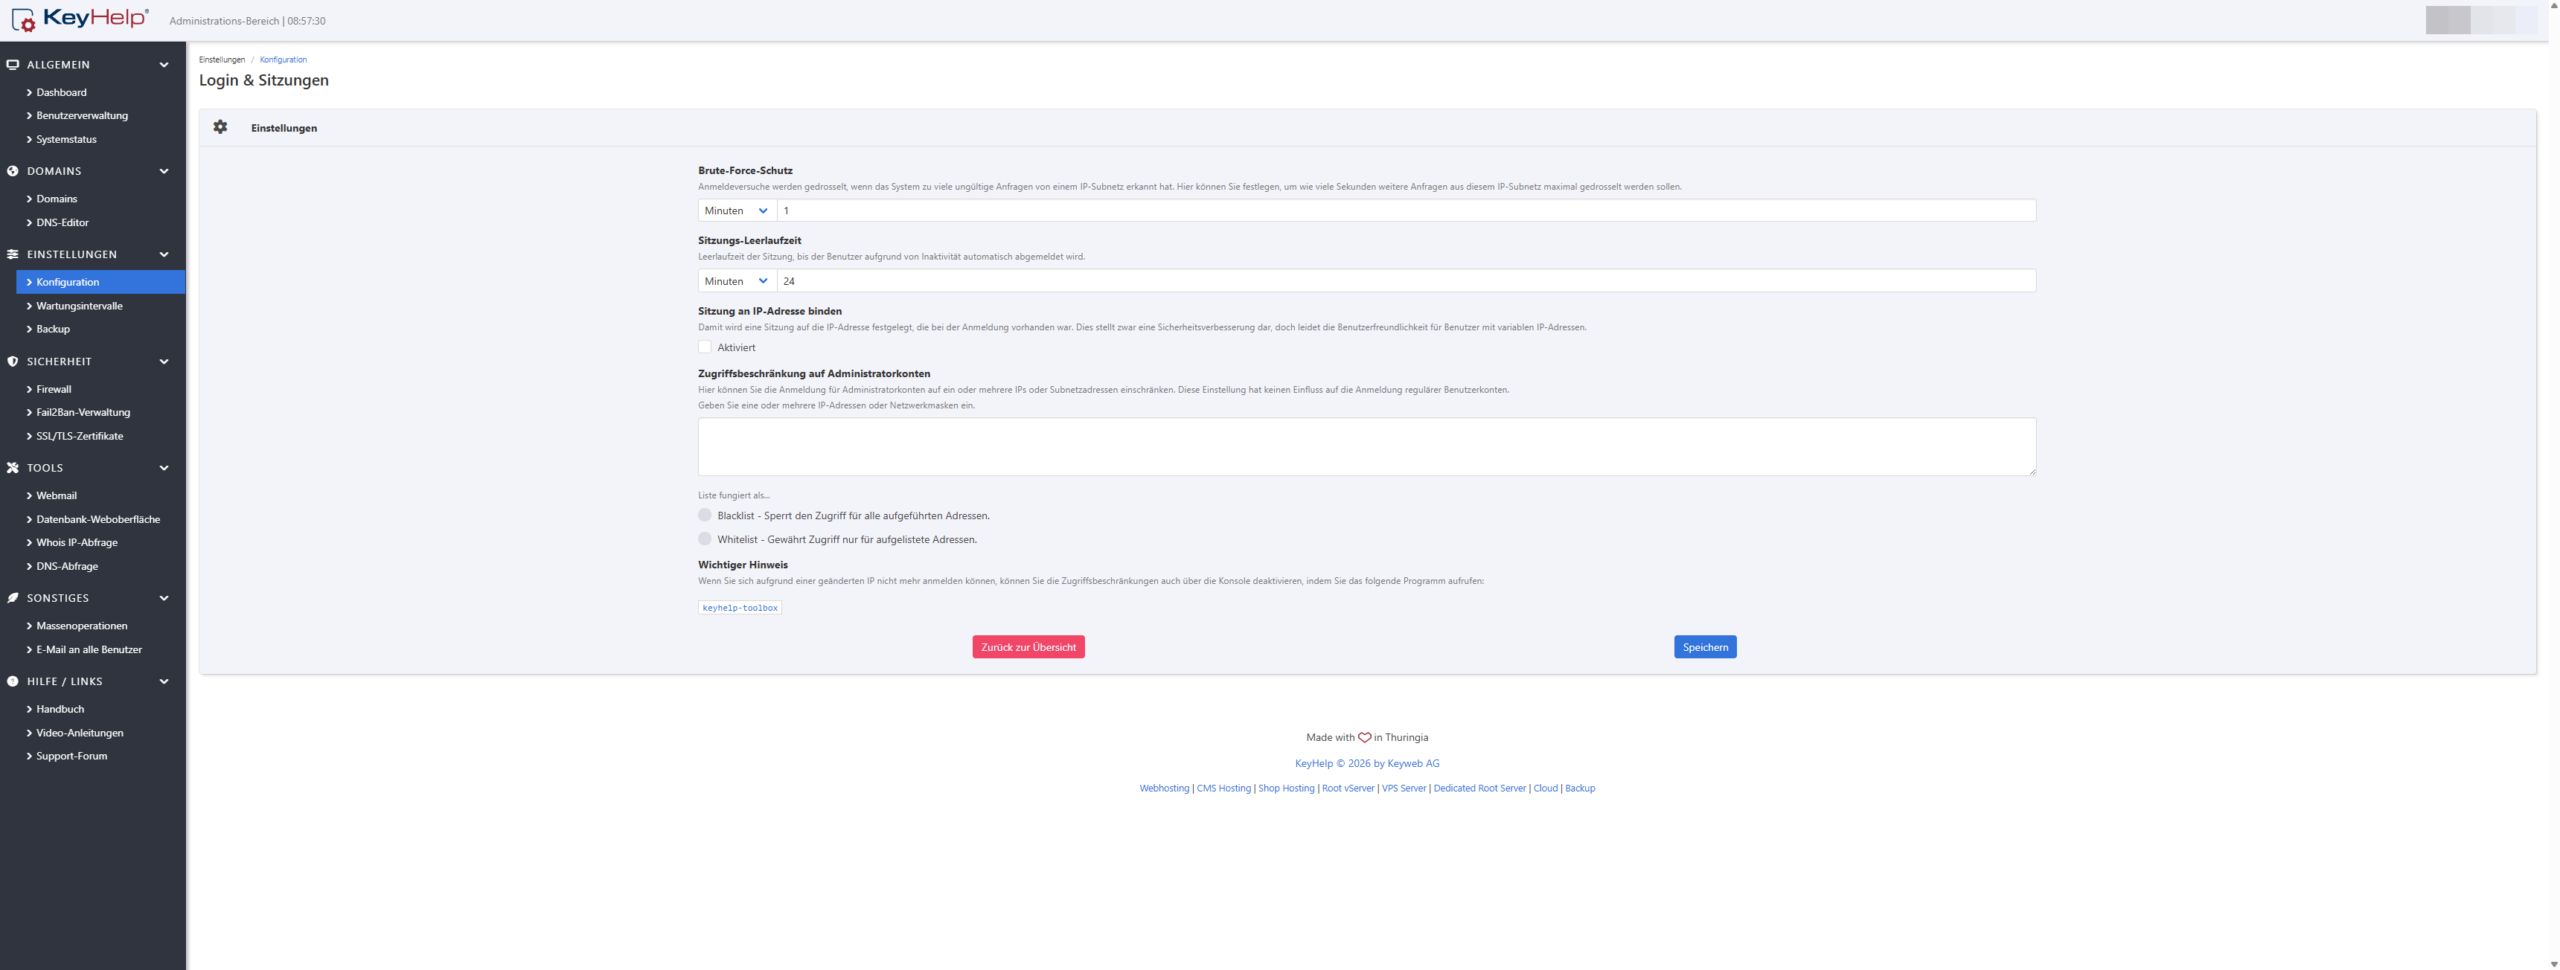Open E-Mail an alle Benutzer

tap(89, 650)
